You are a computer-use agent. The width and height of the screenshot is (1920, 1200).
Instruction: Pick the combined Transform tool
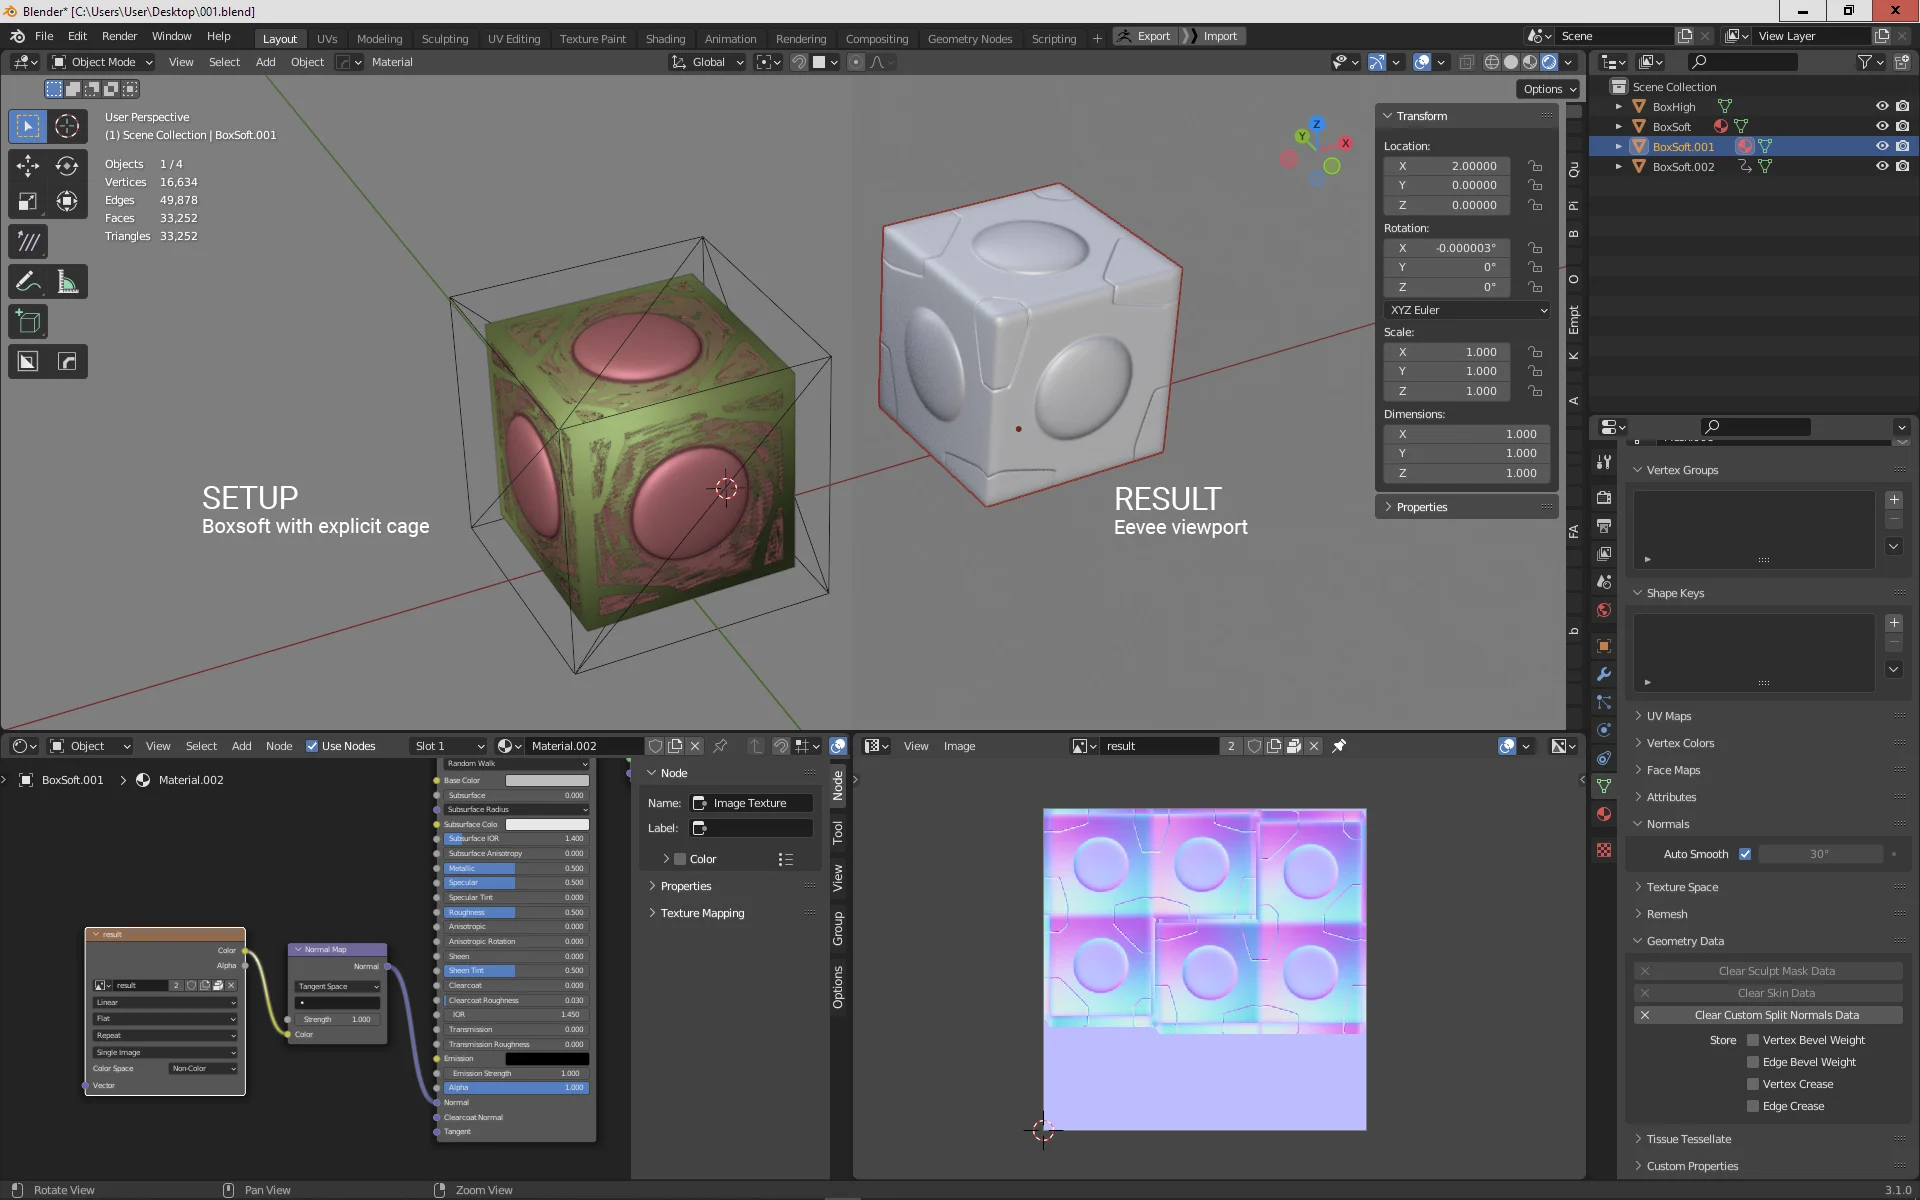coord(67,202)
